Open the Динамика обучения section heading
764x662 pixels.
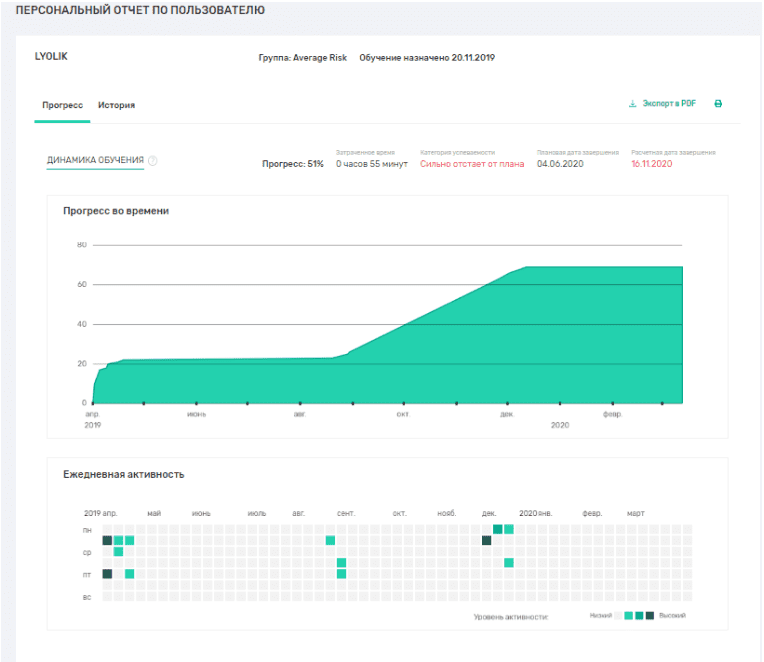pyautogui.click(x=95, y=160)
